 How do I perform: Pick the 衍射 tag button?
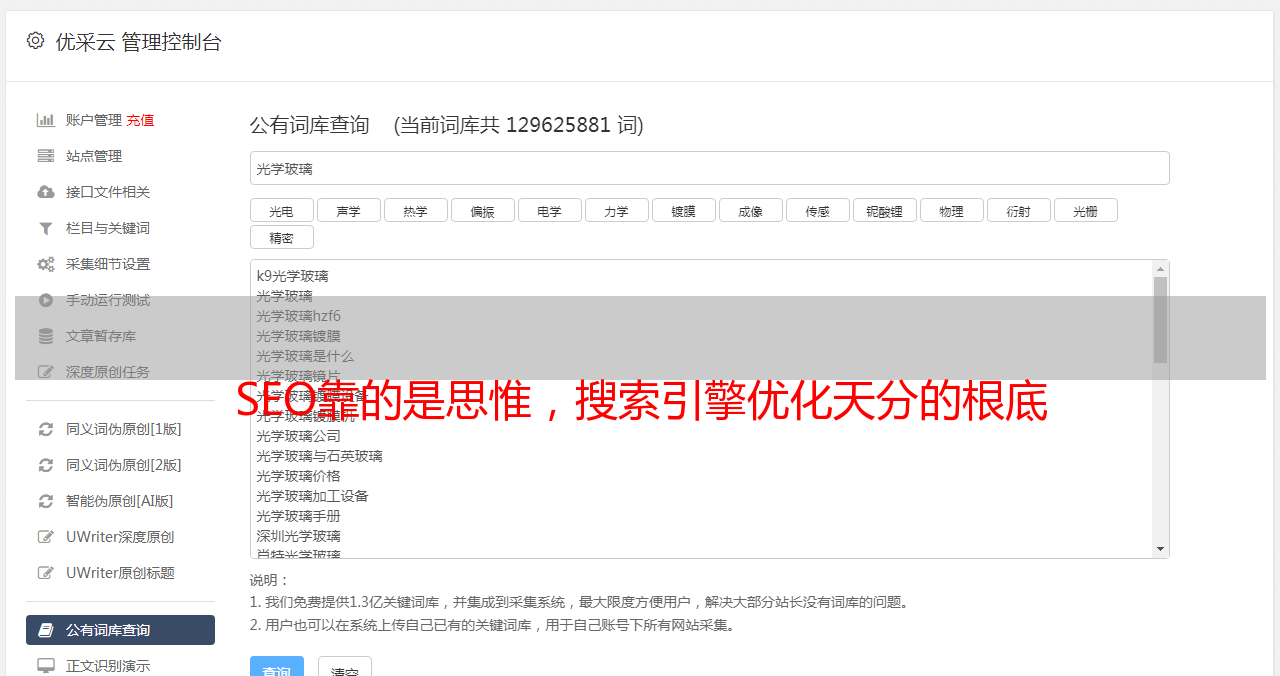tap(1018, 210)
